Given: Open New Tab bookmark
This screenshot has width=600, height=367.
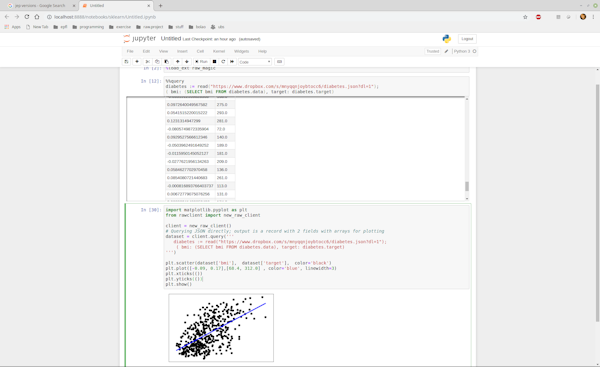Looking at the screenshot, I should click(x=37, y=27).
